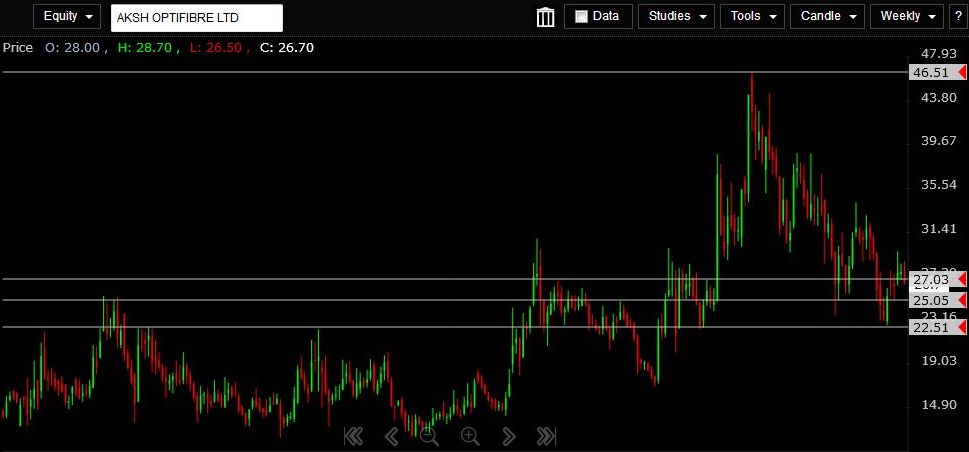Screen dimensions: 969x452
Task: Open the Tools menu
Action: click(x=751, y=17)
